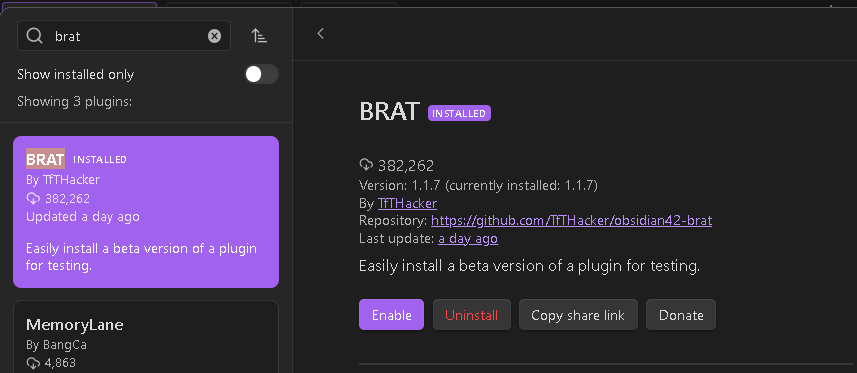Uninstall the BRAT plugin
The height and width of the screenshot is (373, 857).
[472, 315]
